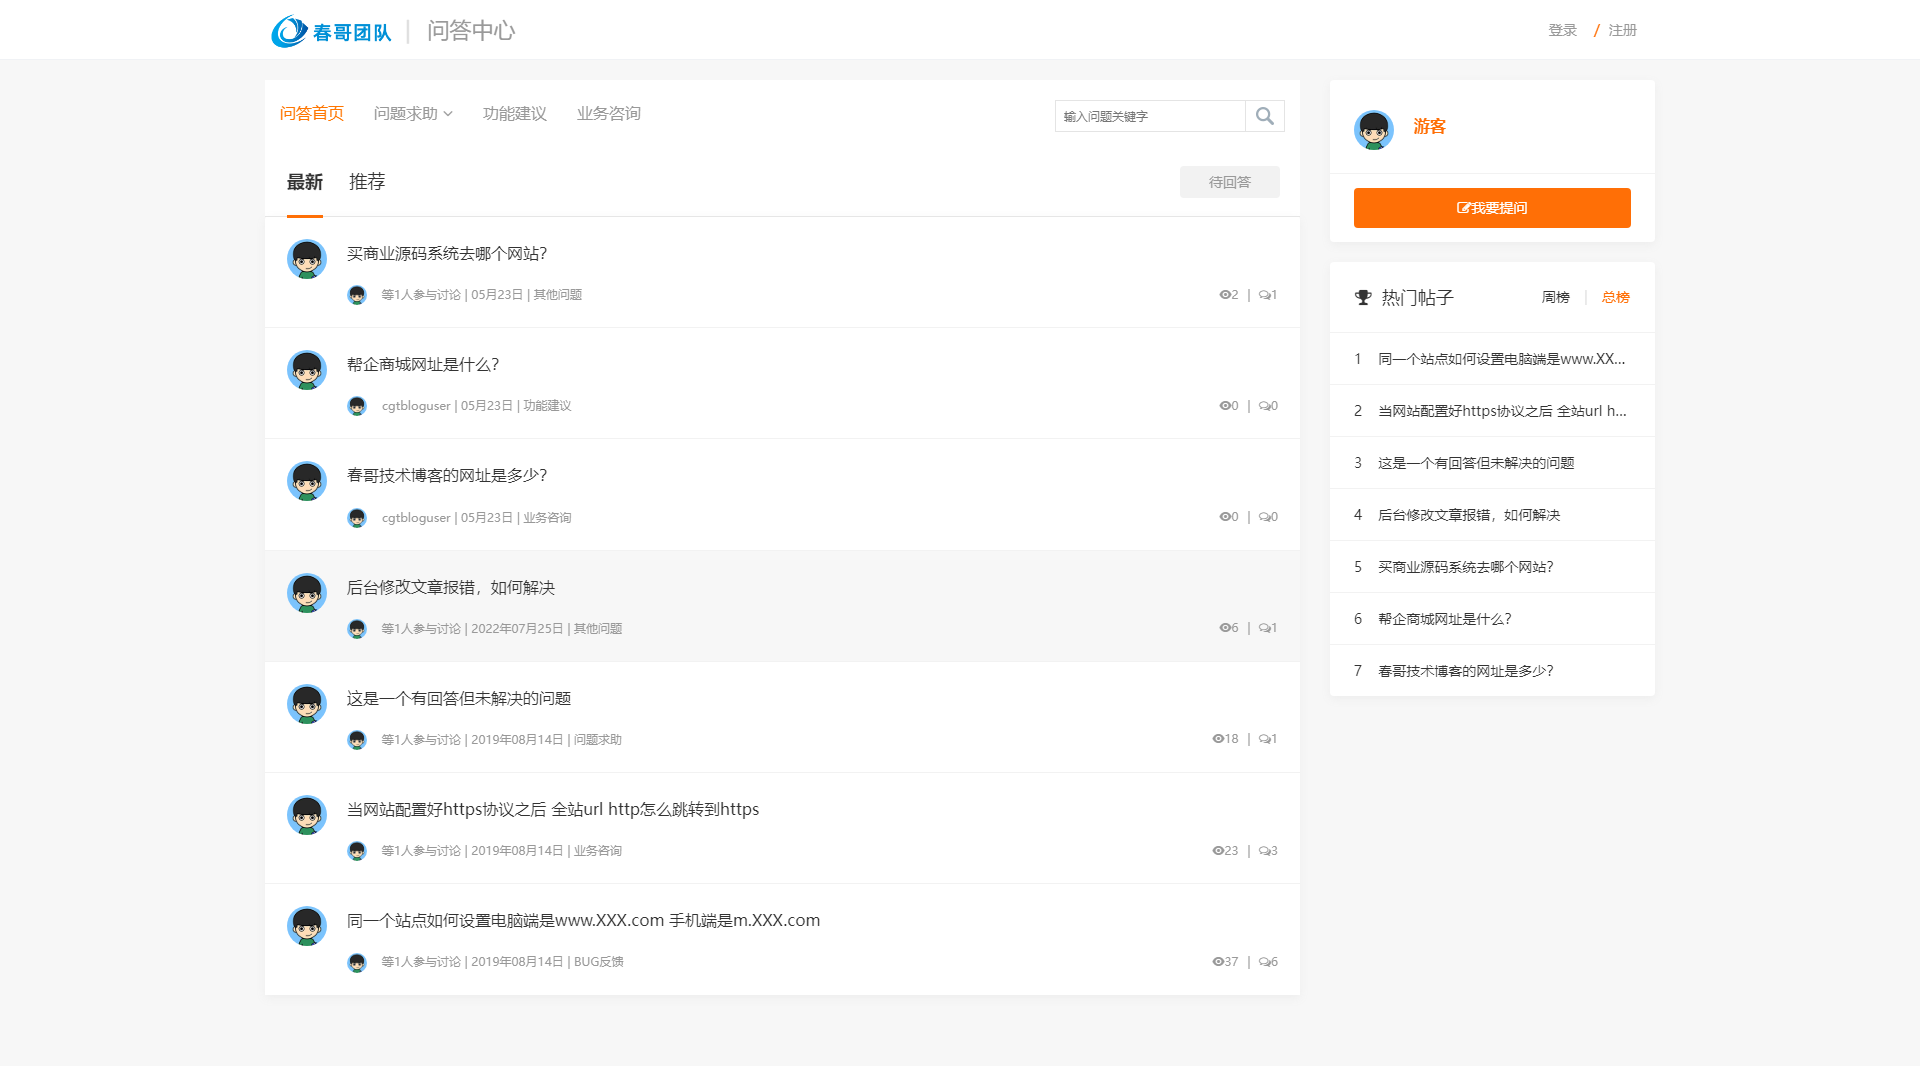Click category tag BUG反馈
The image size is (1920, 1066).
(x=598, y=962)
